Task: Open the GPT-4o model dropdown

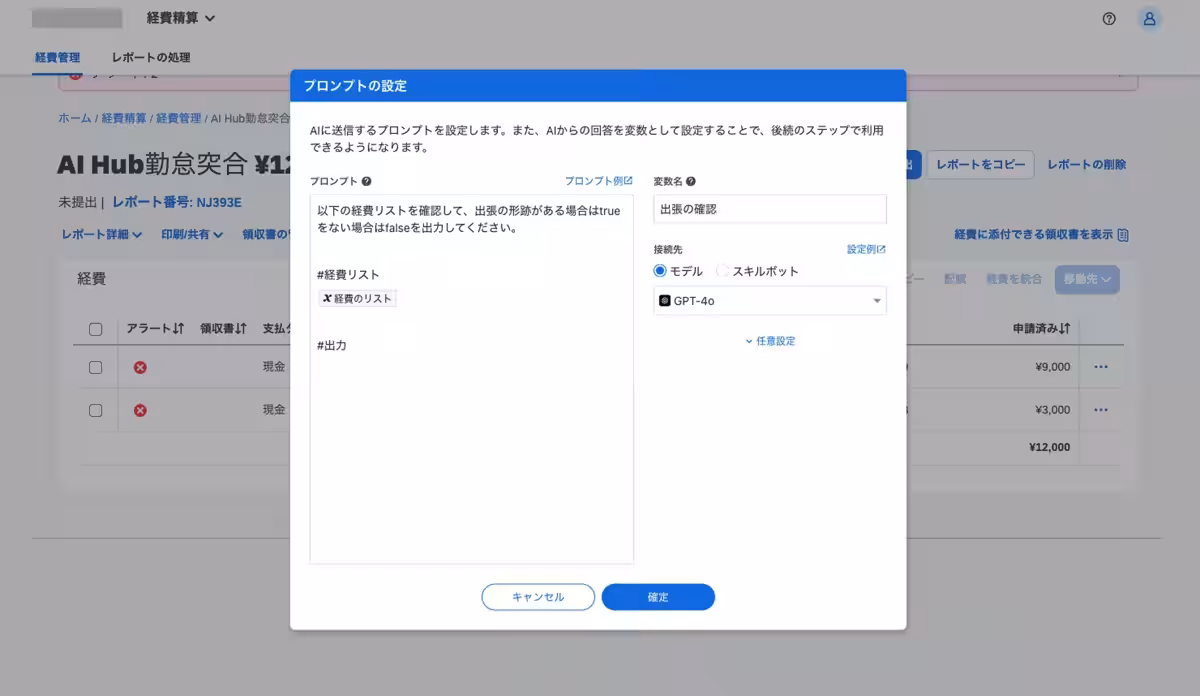Action: pyautogui.click(x=769, y=300)
